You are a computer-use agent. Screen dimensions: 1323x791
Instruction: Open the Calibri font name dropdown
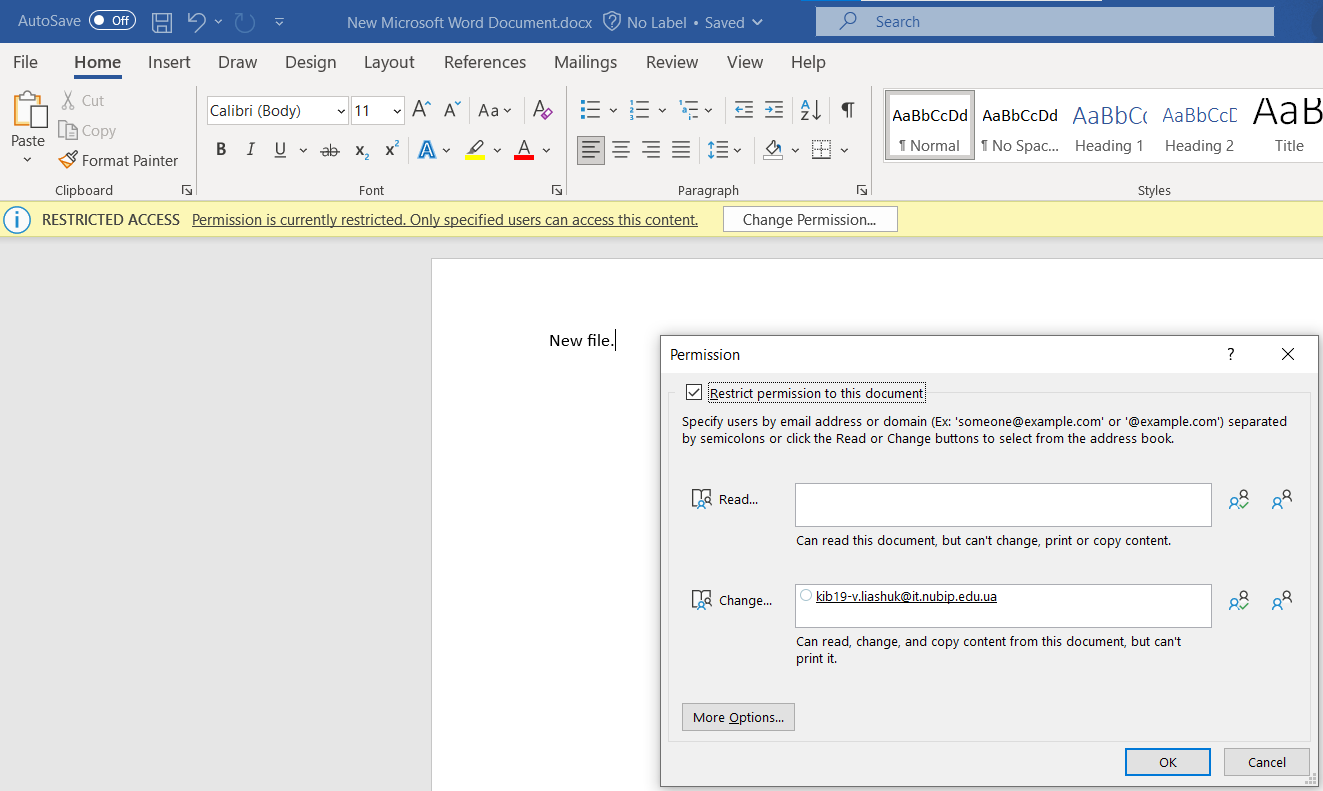coord(341,110)
